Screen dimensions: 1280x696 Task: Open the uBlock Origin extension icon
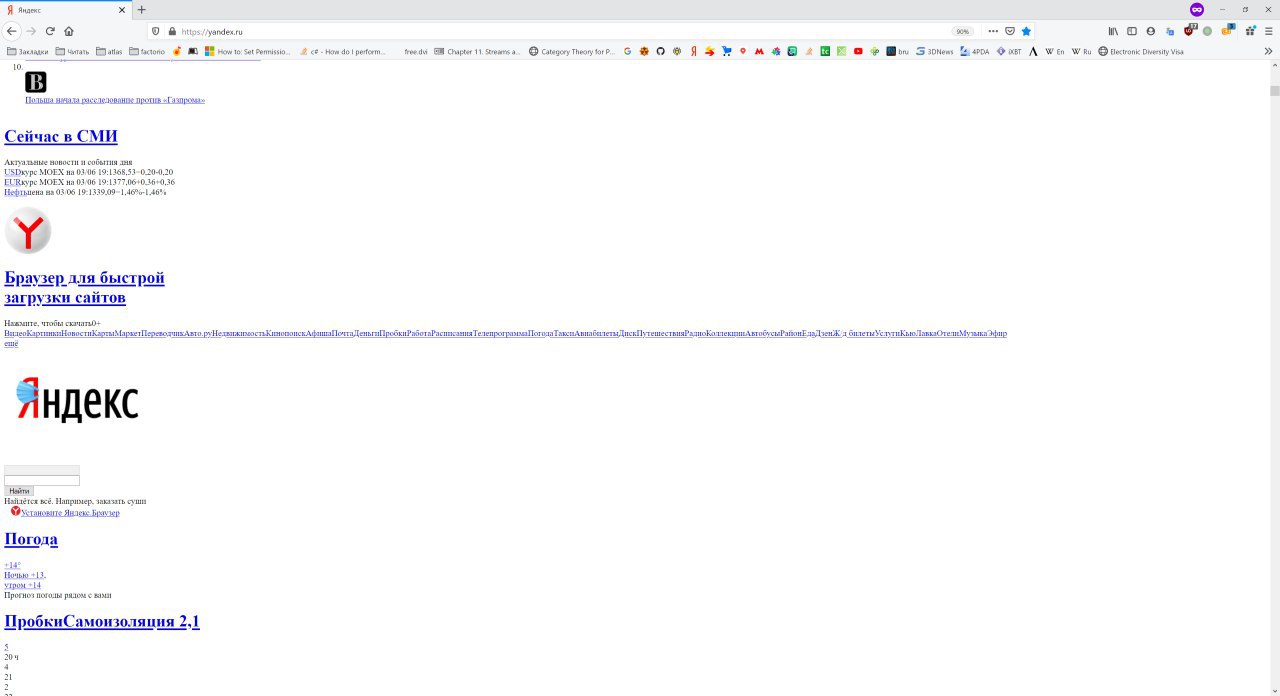pos(1189,31)
